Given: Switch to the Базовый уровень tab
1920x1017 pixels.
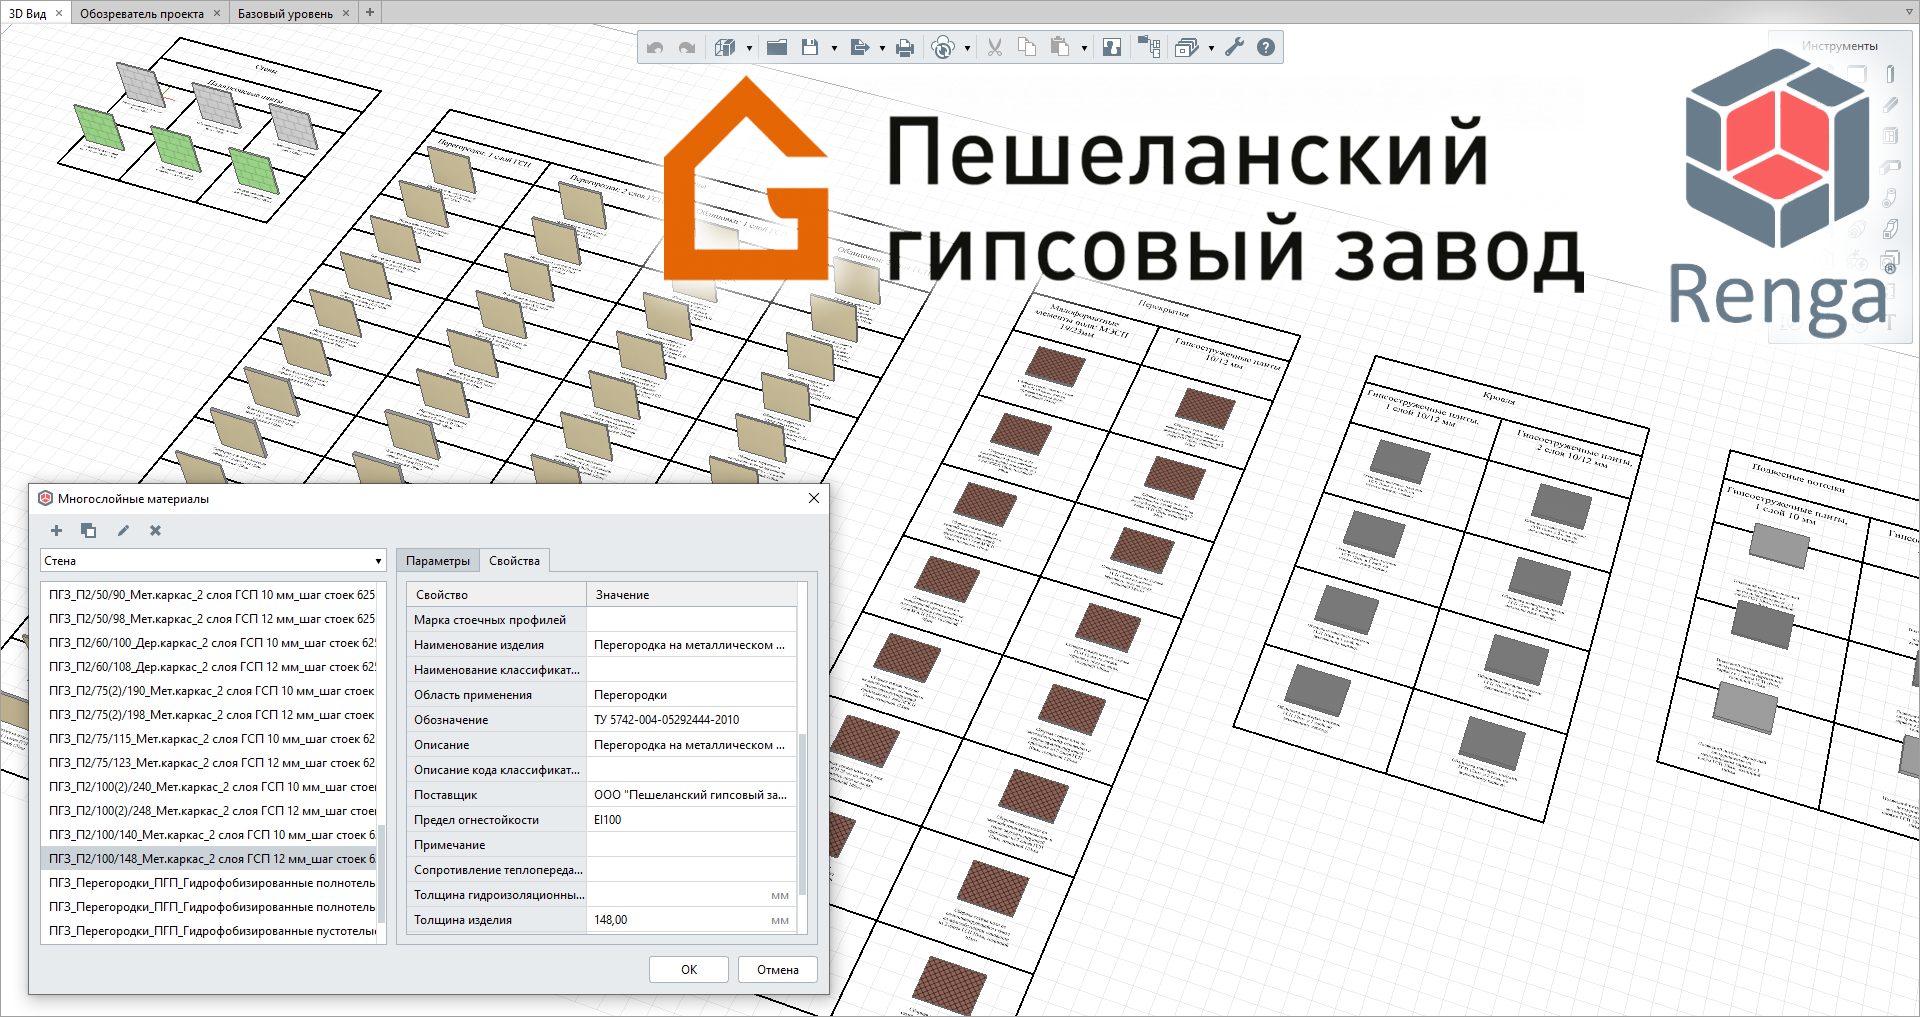Looking at the screenshot, I should (x=285, y=13).
